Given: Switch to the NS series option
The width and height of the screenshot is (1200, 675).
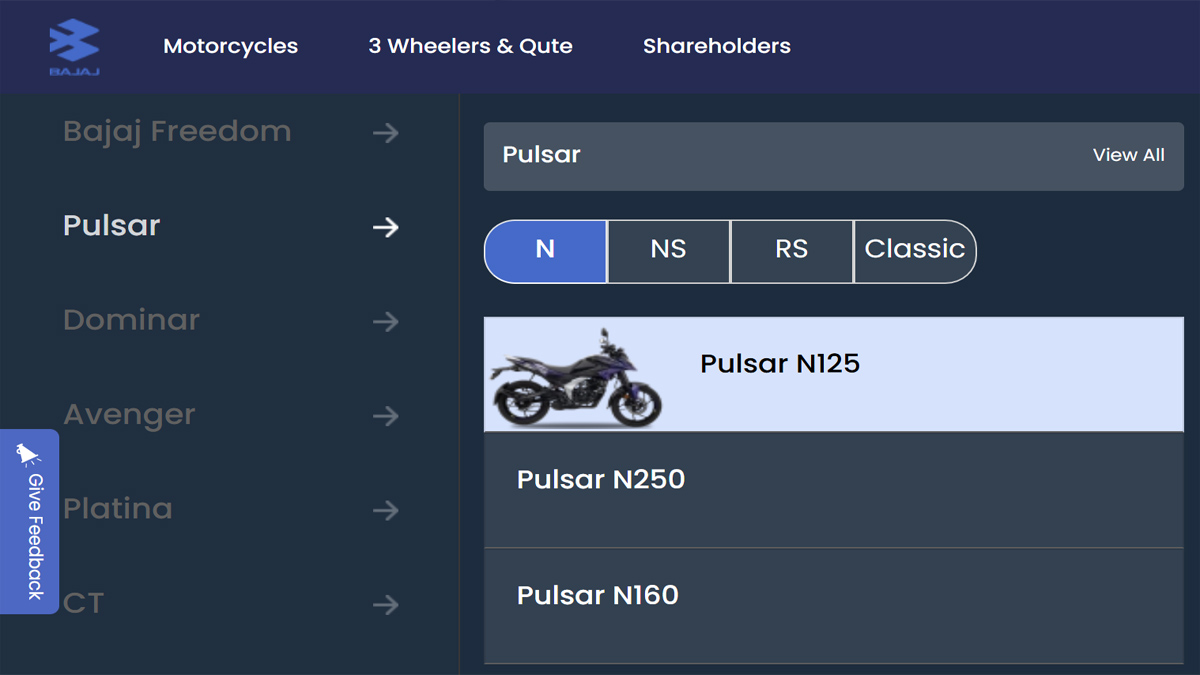Looking at the screenshot, I should [x=668, y=251].
